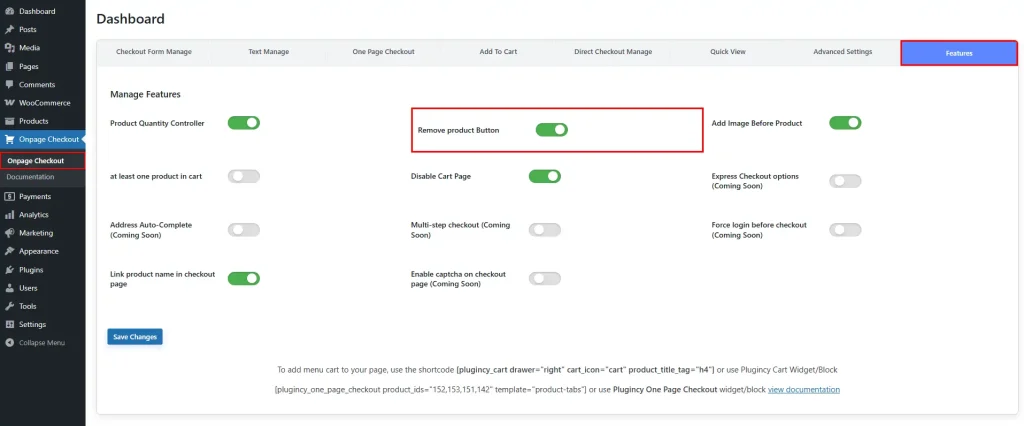Open the Direct Checkout Manage tab

click(x=613, y=52)
